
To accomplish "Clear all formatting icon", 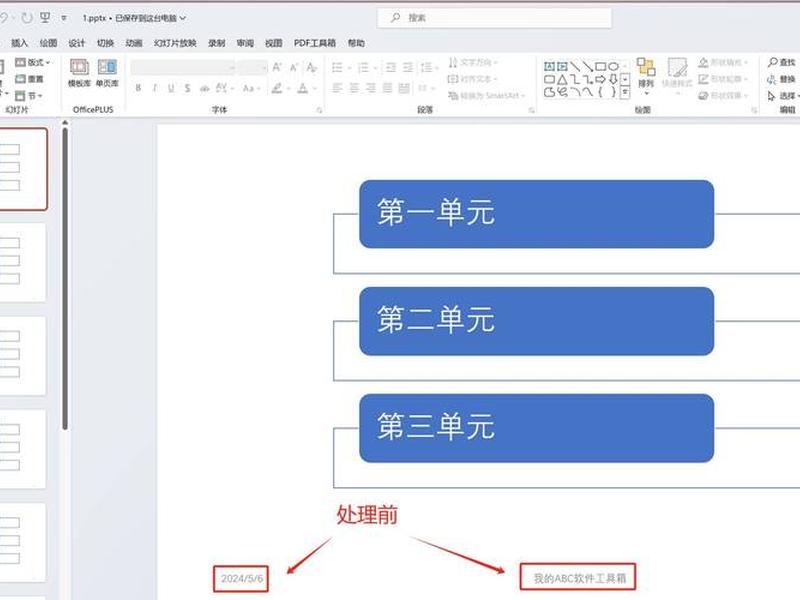I will pos(311,67).
